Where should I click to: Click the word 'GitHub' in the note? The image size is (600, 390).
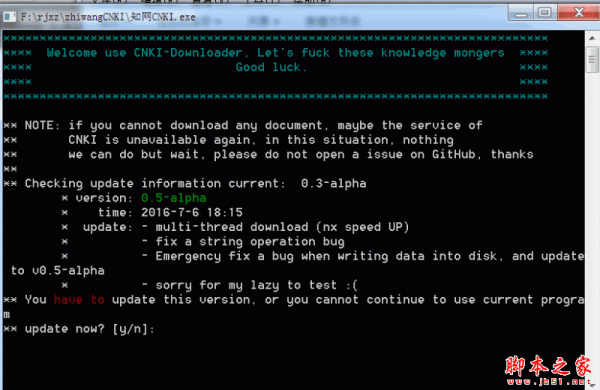[x=454, y=155]
